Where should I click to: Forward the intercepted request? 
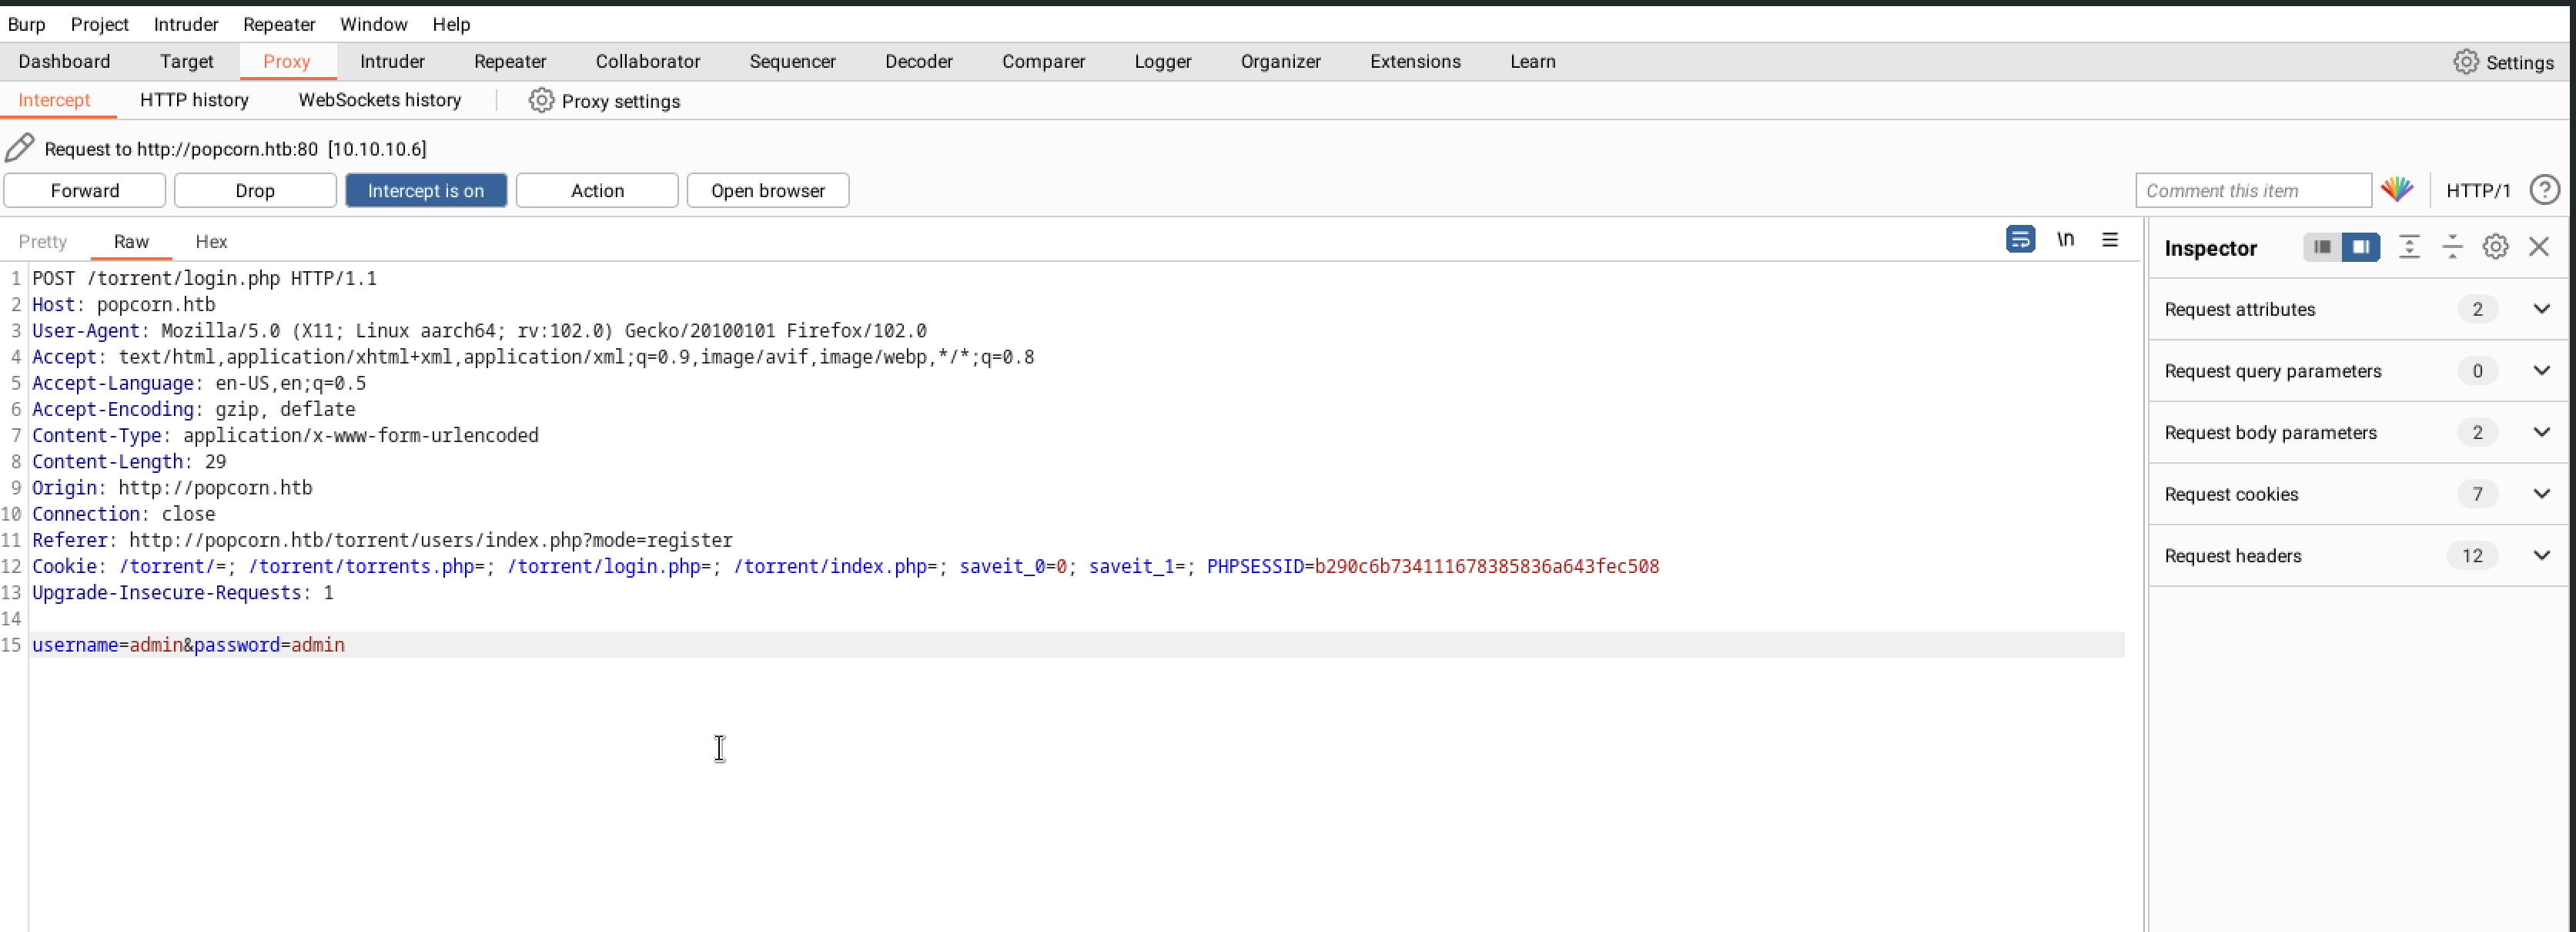click(85, 190)
